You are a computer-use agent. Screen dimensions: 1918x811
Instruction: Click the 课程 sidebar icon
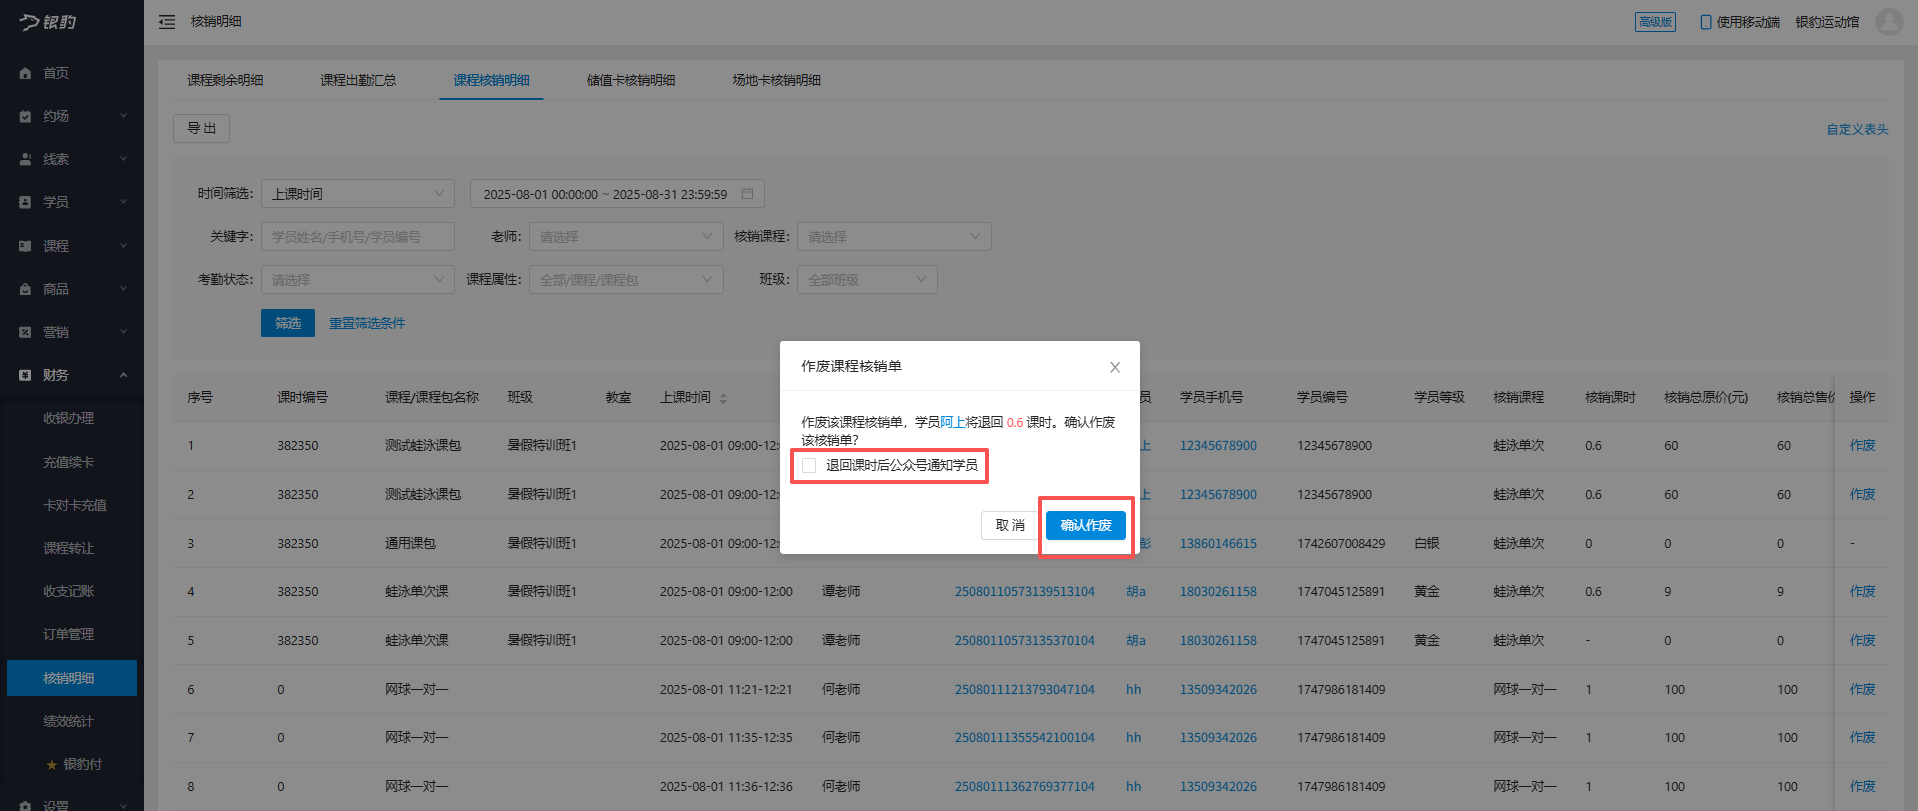pos(25,246)
